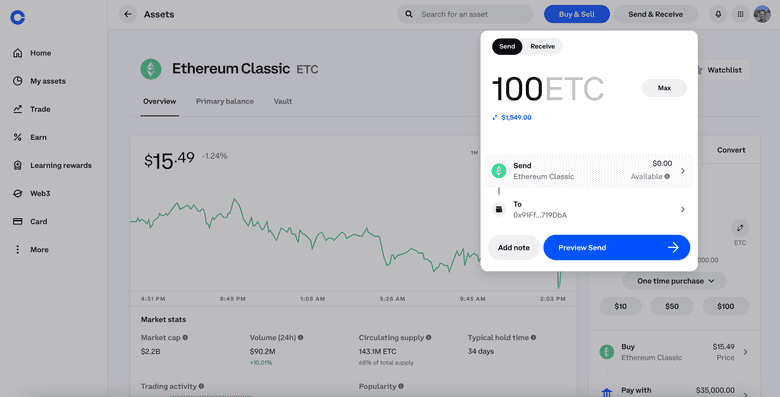
Task: Click the Max amount button
Action: click(664, 88)
